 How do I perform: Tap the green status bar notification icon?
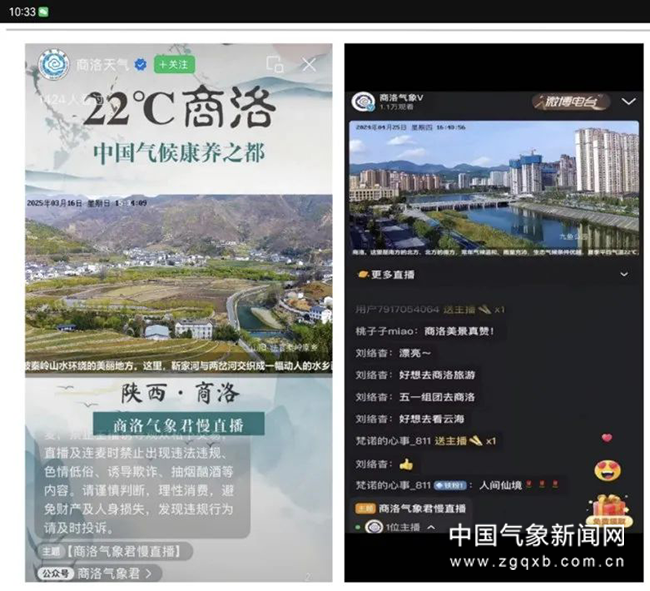click(x=43, y=11)
